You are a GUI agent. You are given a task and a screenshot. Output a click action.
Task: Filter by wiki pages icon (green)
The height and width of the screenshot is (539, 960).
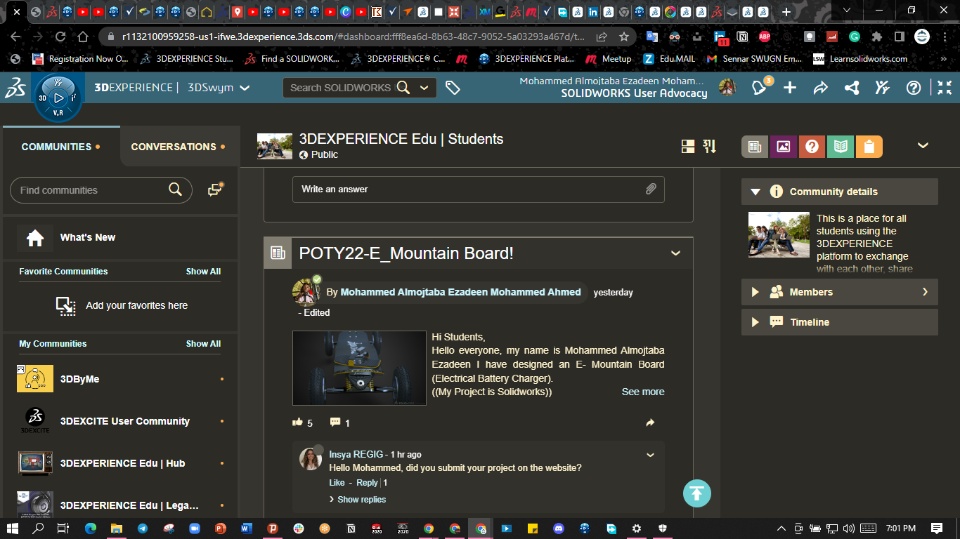(x=841, y=146)
